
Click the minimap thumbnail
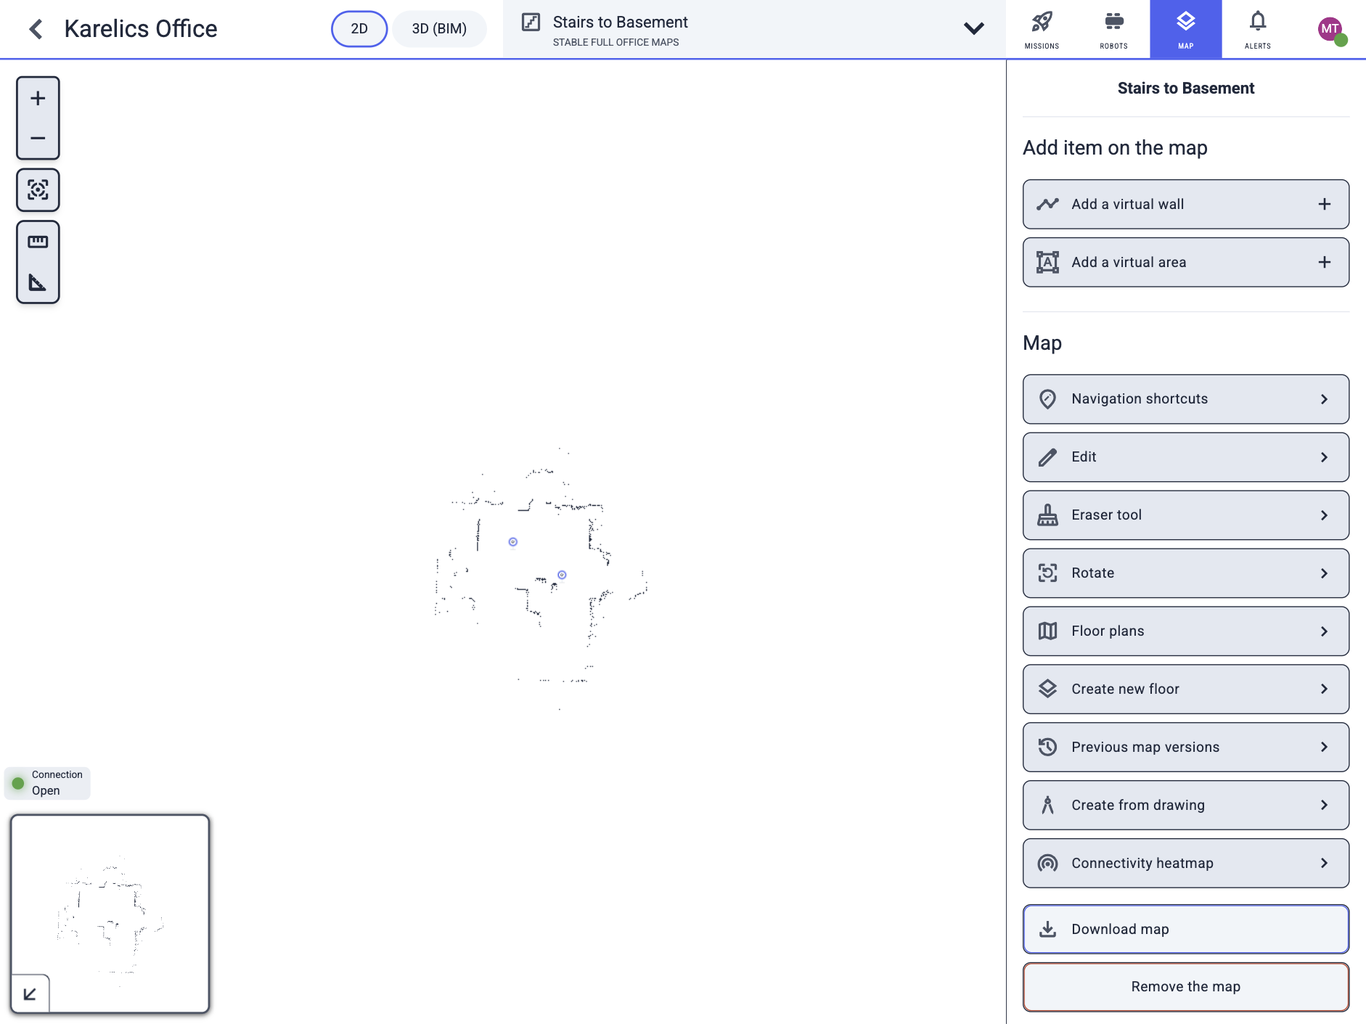pyautogui.click(x=110, y=914)
